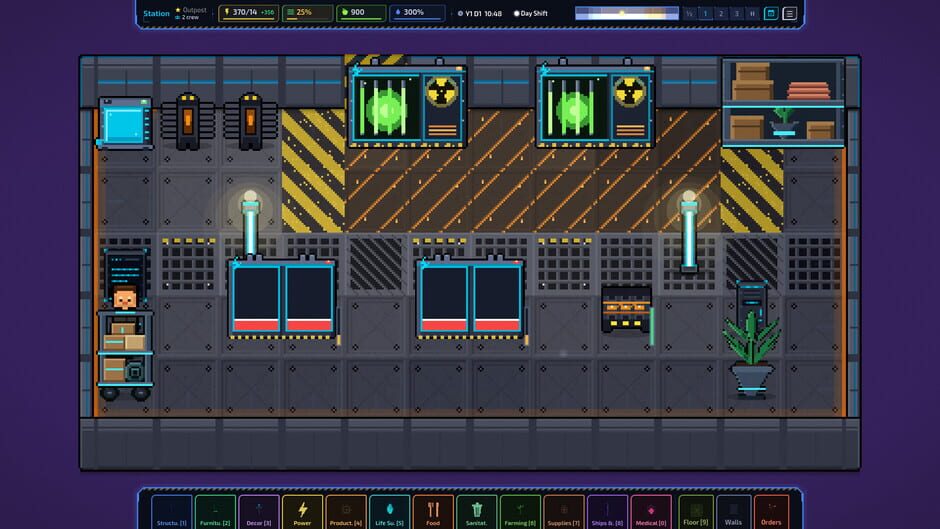The width and height of the screenshot is (940, 529).
Task: Select the first orange power coil
Action: coord(188,121)
